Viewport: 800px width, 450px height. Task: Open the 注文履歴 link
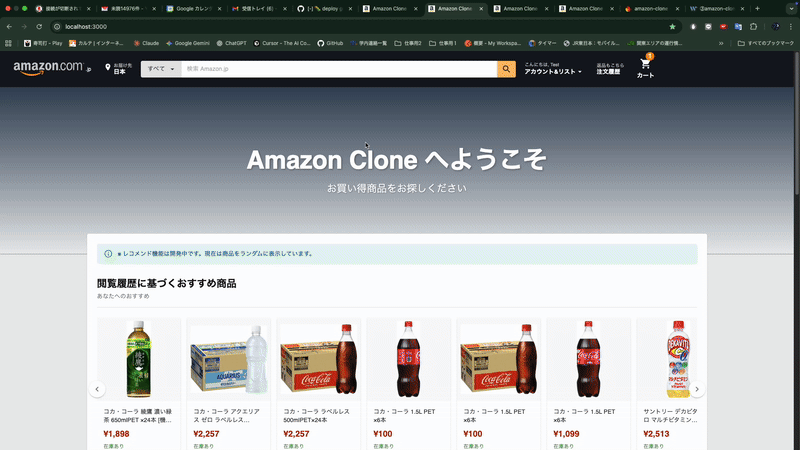pos(610,69)
